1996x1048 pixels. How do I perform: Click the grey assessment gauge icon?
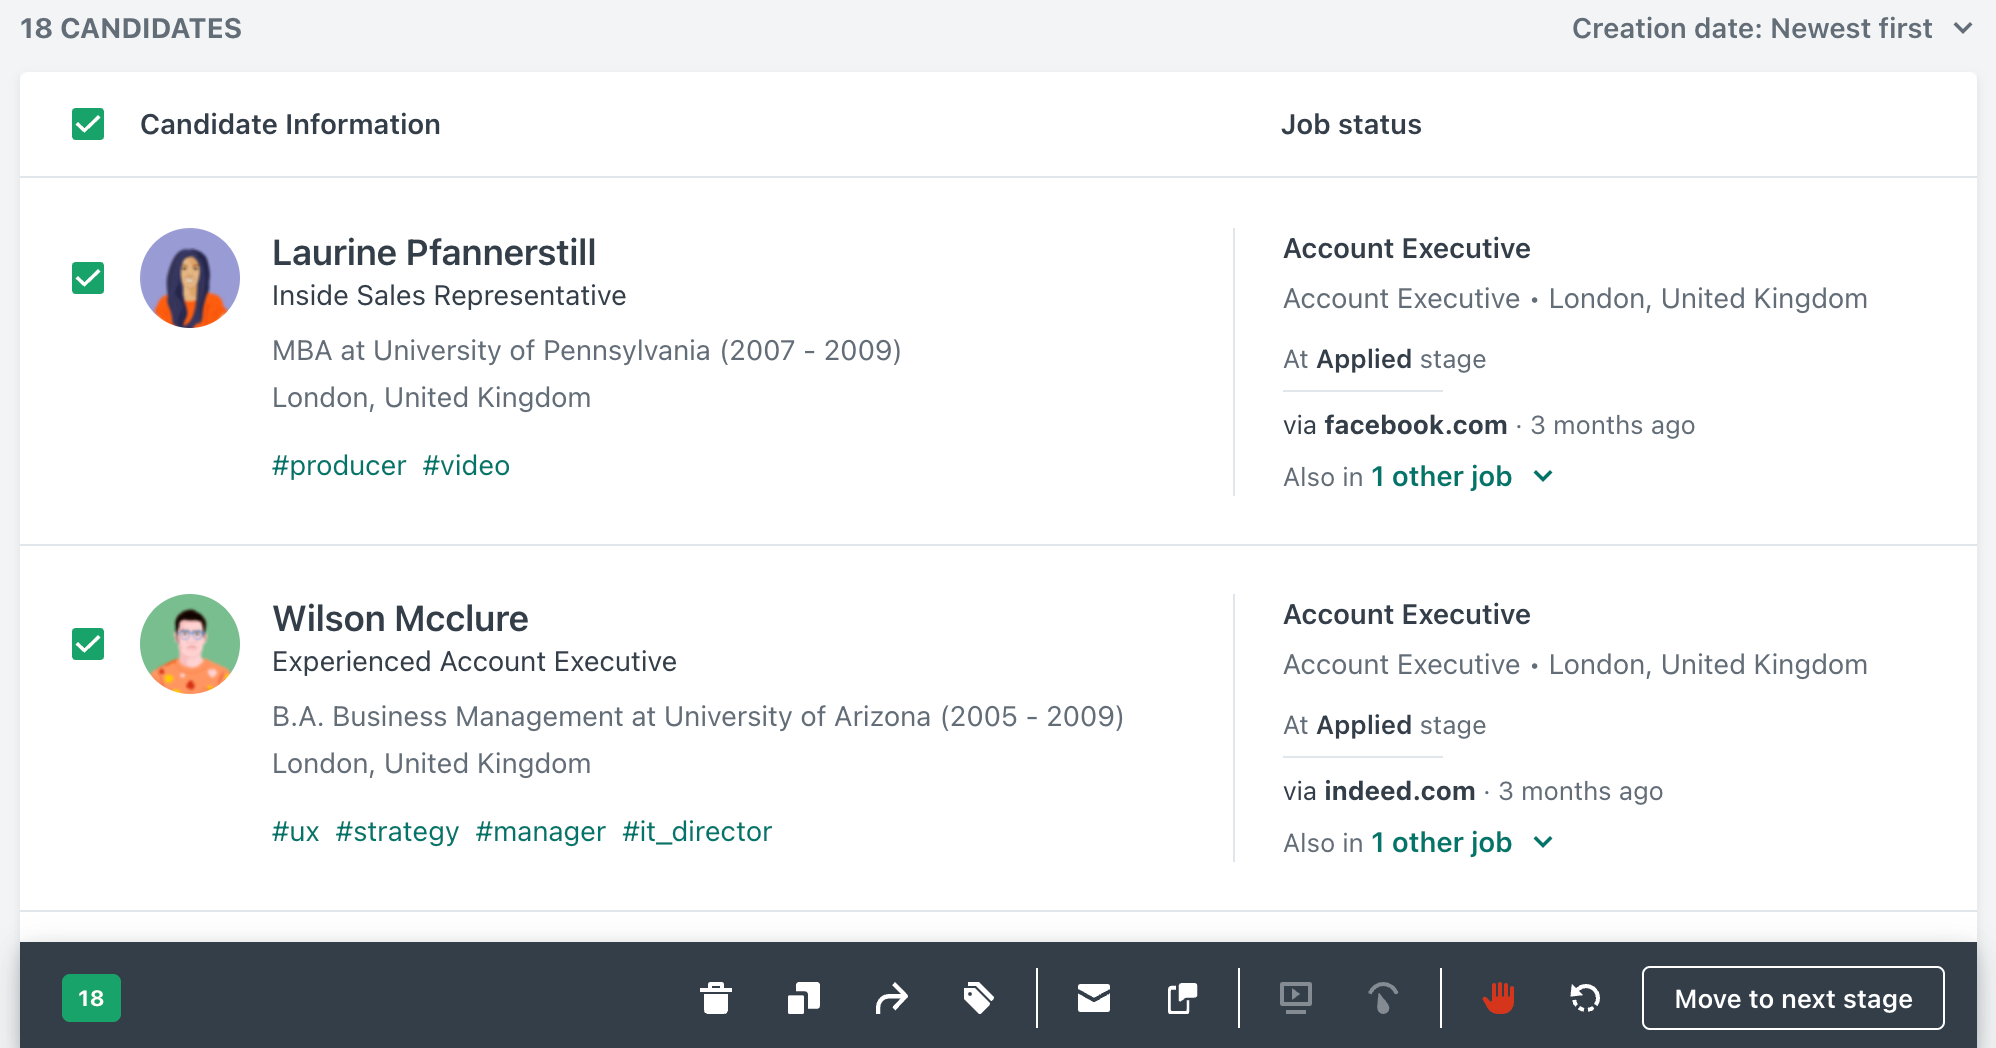click(1383, 998)
